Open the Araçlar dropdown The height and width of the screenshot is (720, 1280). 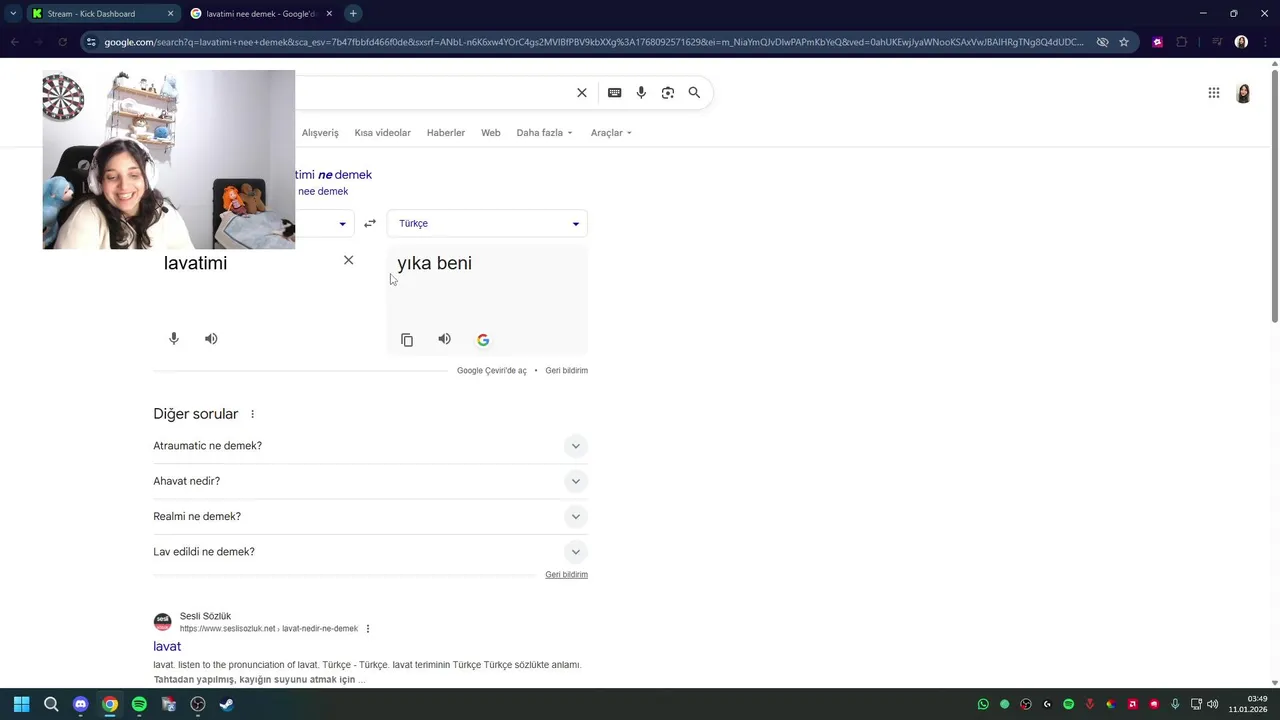611,133
